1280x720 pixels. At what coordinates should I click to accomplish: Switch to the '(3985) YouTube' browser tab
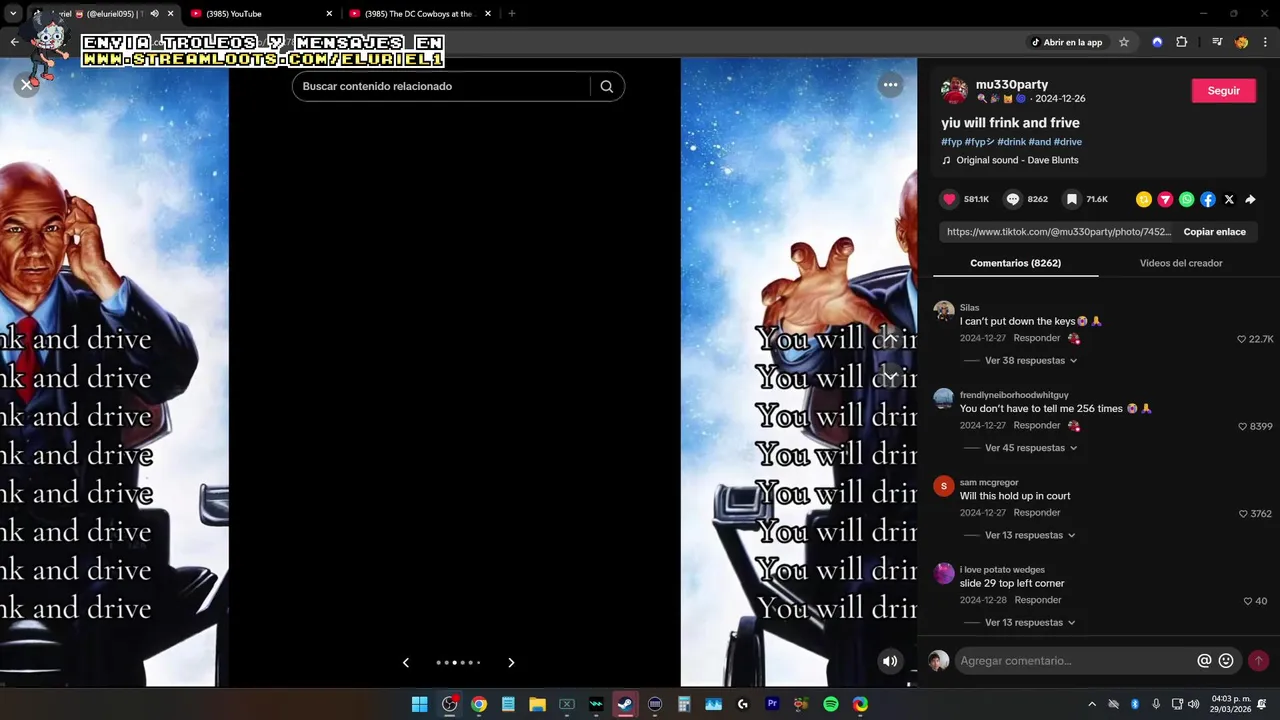tap(260, 14)
